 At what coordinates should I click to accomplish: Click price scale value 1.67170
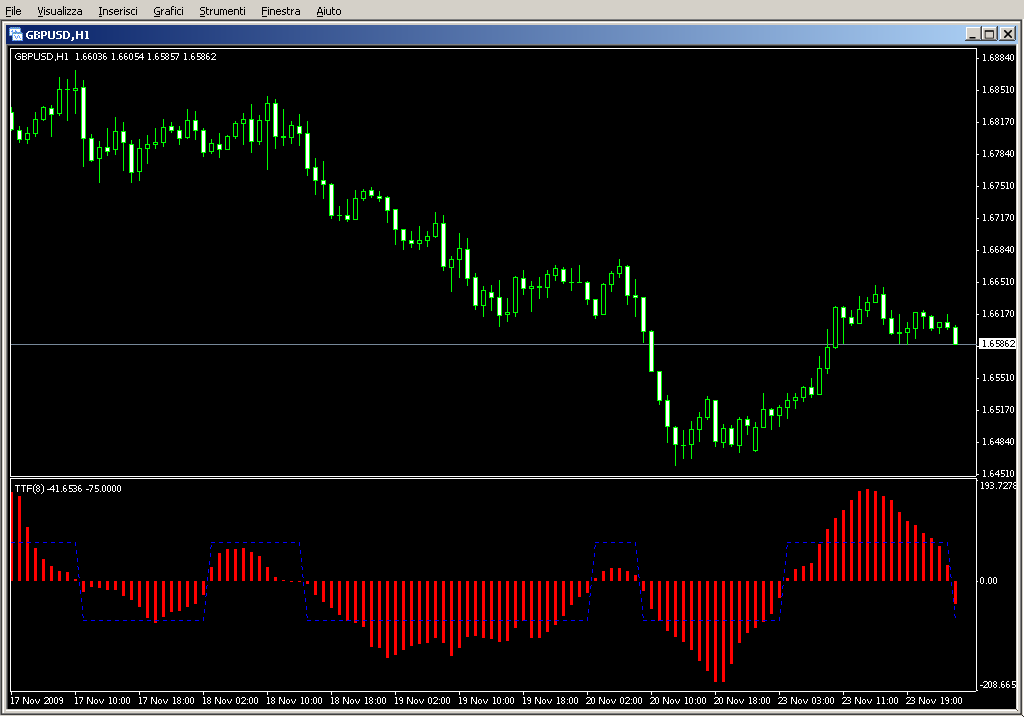(999, 217)
